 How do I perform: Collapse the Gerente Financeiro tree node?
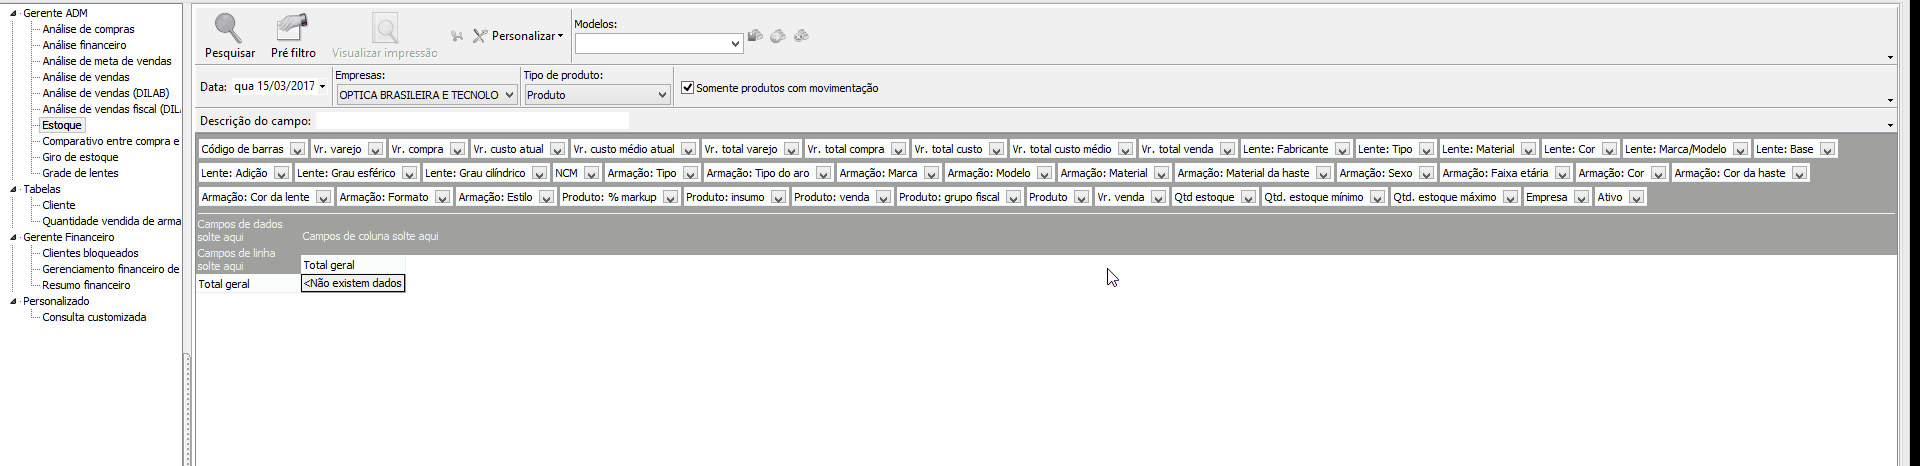[x=13, y=237]
